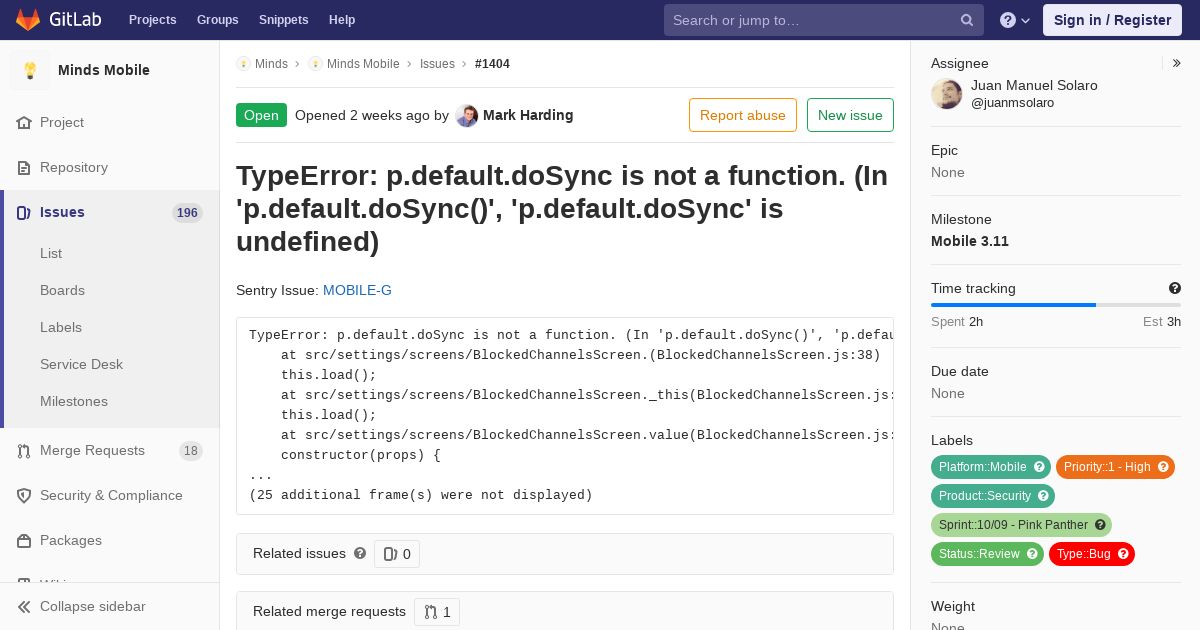Click the Related issues help icon
1200x630 pixels.
pos(360,553)
